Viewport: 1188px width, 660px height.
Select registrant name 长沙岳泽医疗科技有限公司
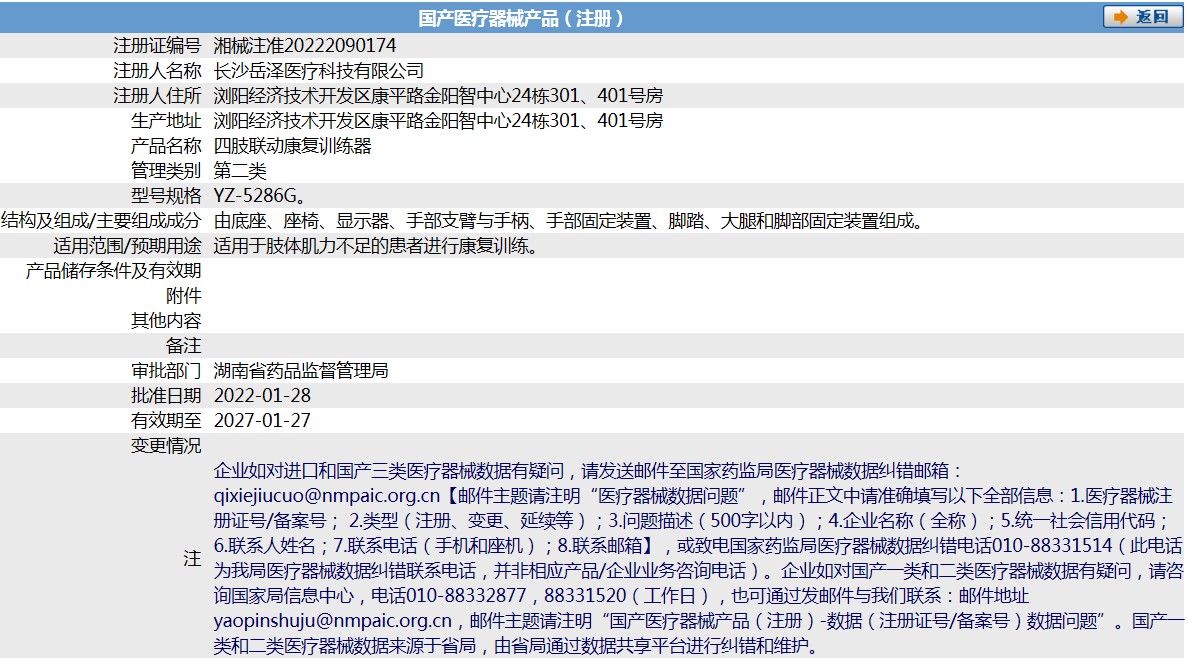pos(318,70)
